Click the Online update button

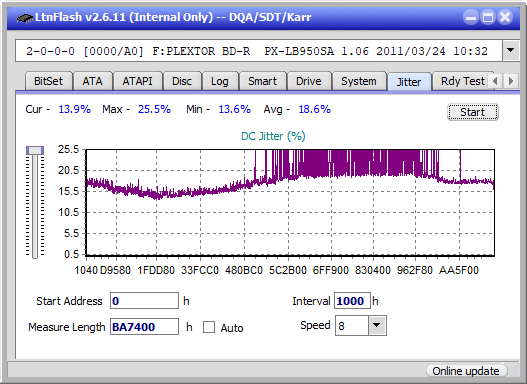pyautogui.click(x=466, y=371)
